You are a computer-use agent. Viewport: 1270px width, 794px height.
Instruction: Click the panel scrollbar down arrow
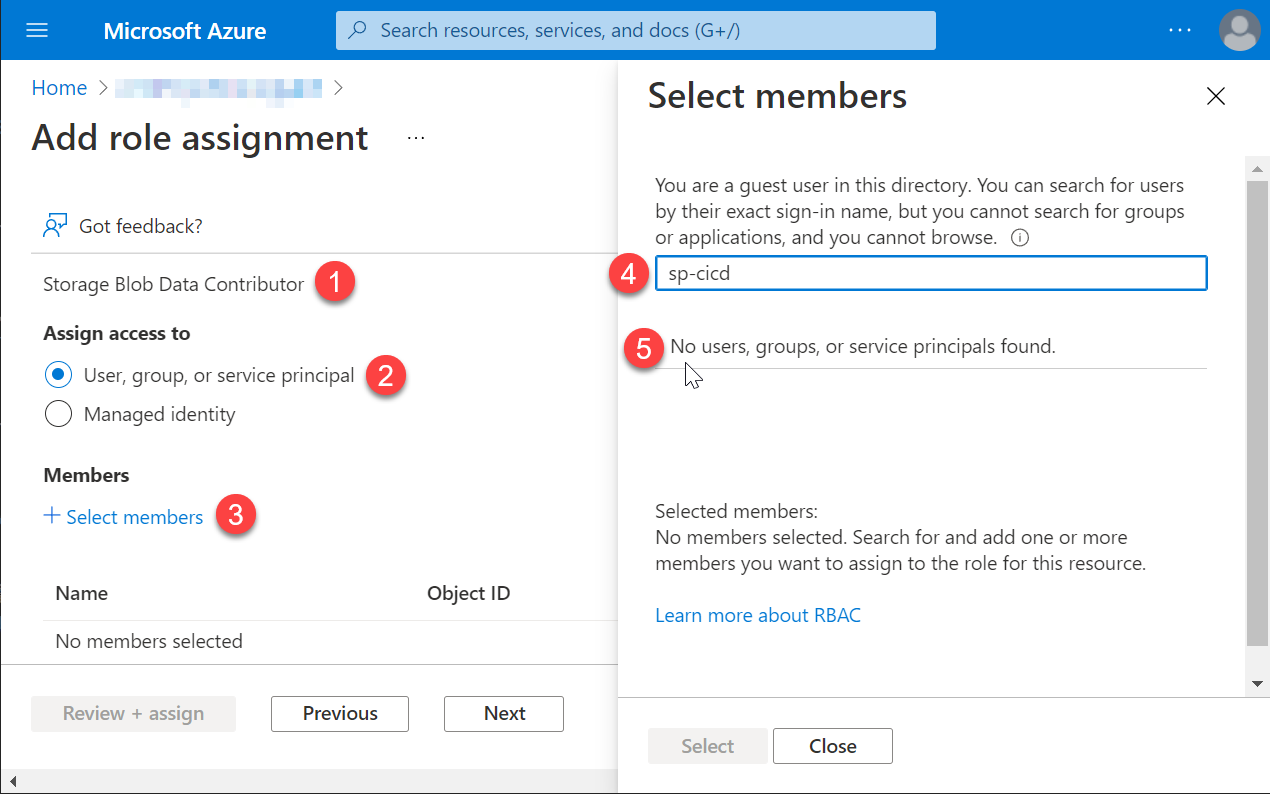pyautogui.click(x=1257, y=684)
